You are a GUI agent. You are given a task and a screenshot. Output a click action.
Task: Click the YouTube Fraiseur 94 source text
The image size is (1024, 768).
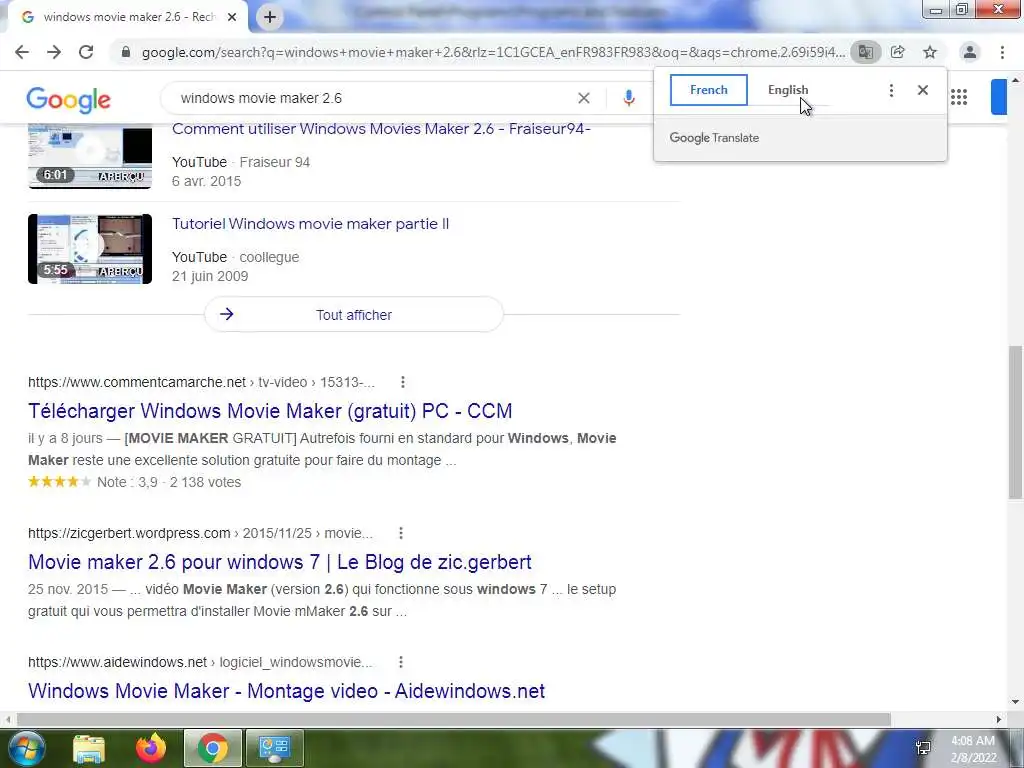tap(241, 162)
